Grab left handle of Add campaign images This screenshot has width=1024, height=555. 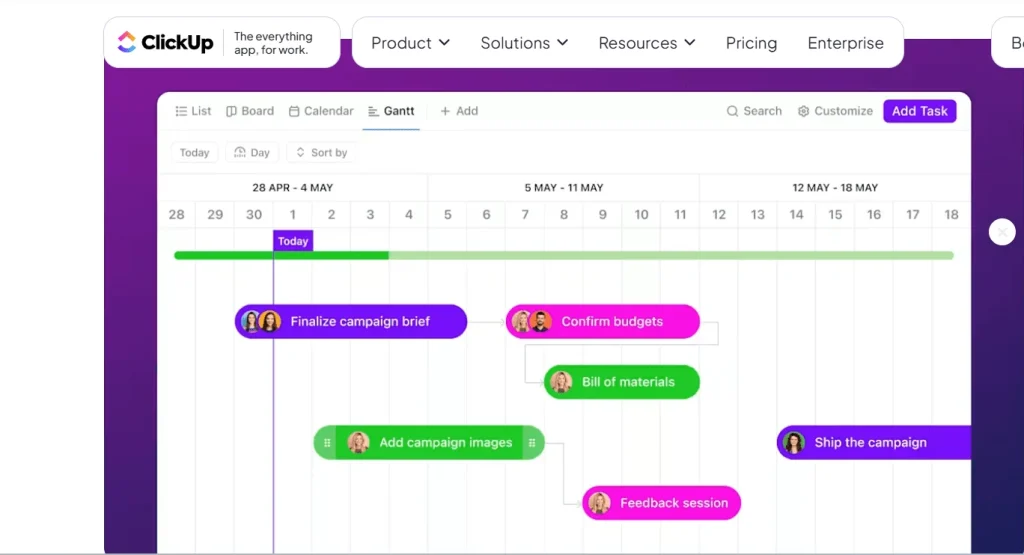[327, 443]
